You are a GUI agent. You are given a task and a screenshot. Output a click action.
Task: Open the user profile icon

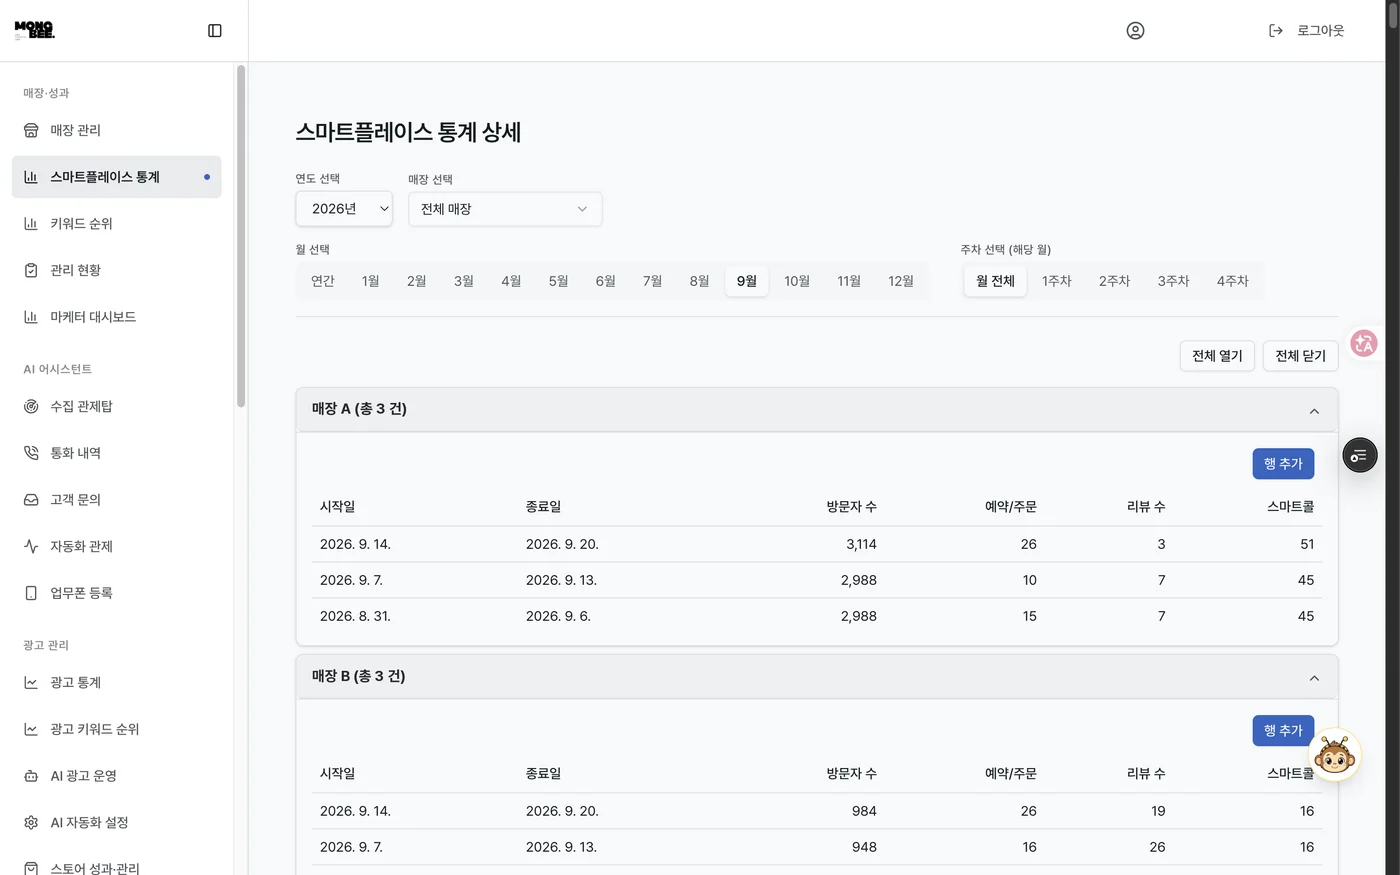click(x=1135, y=31)
